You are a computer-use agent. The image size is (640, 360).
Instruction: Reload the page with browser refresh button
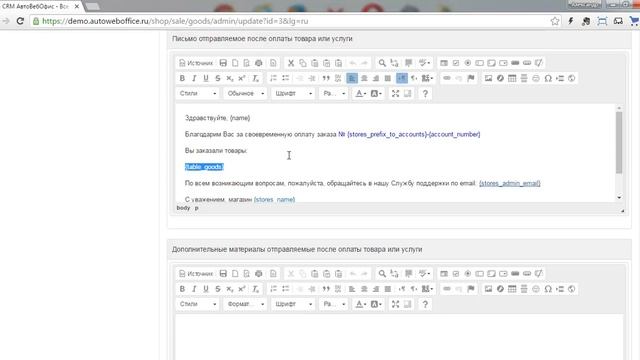click(x=20, y=21)
